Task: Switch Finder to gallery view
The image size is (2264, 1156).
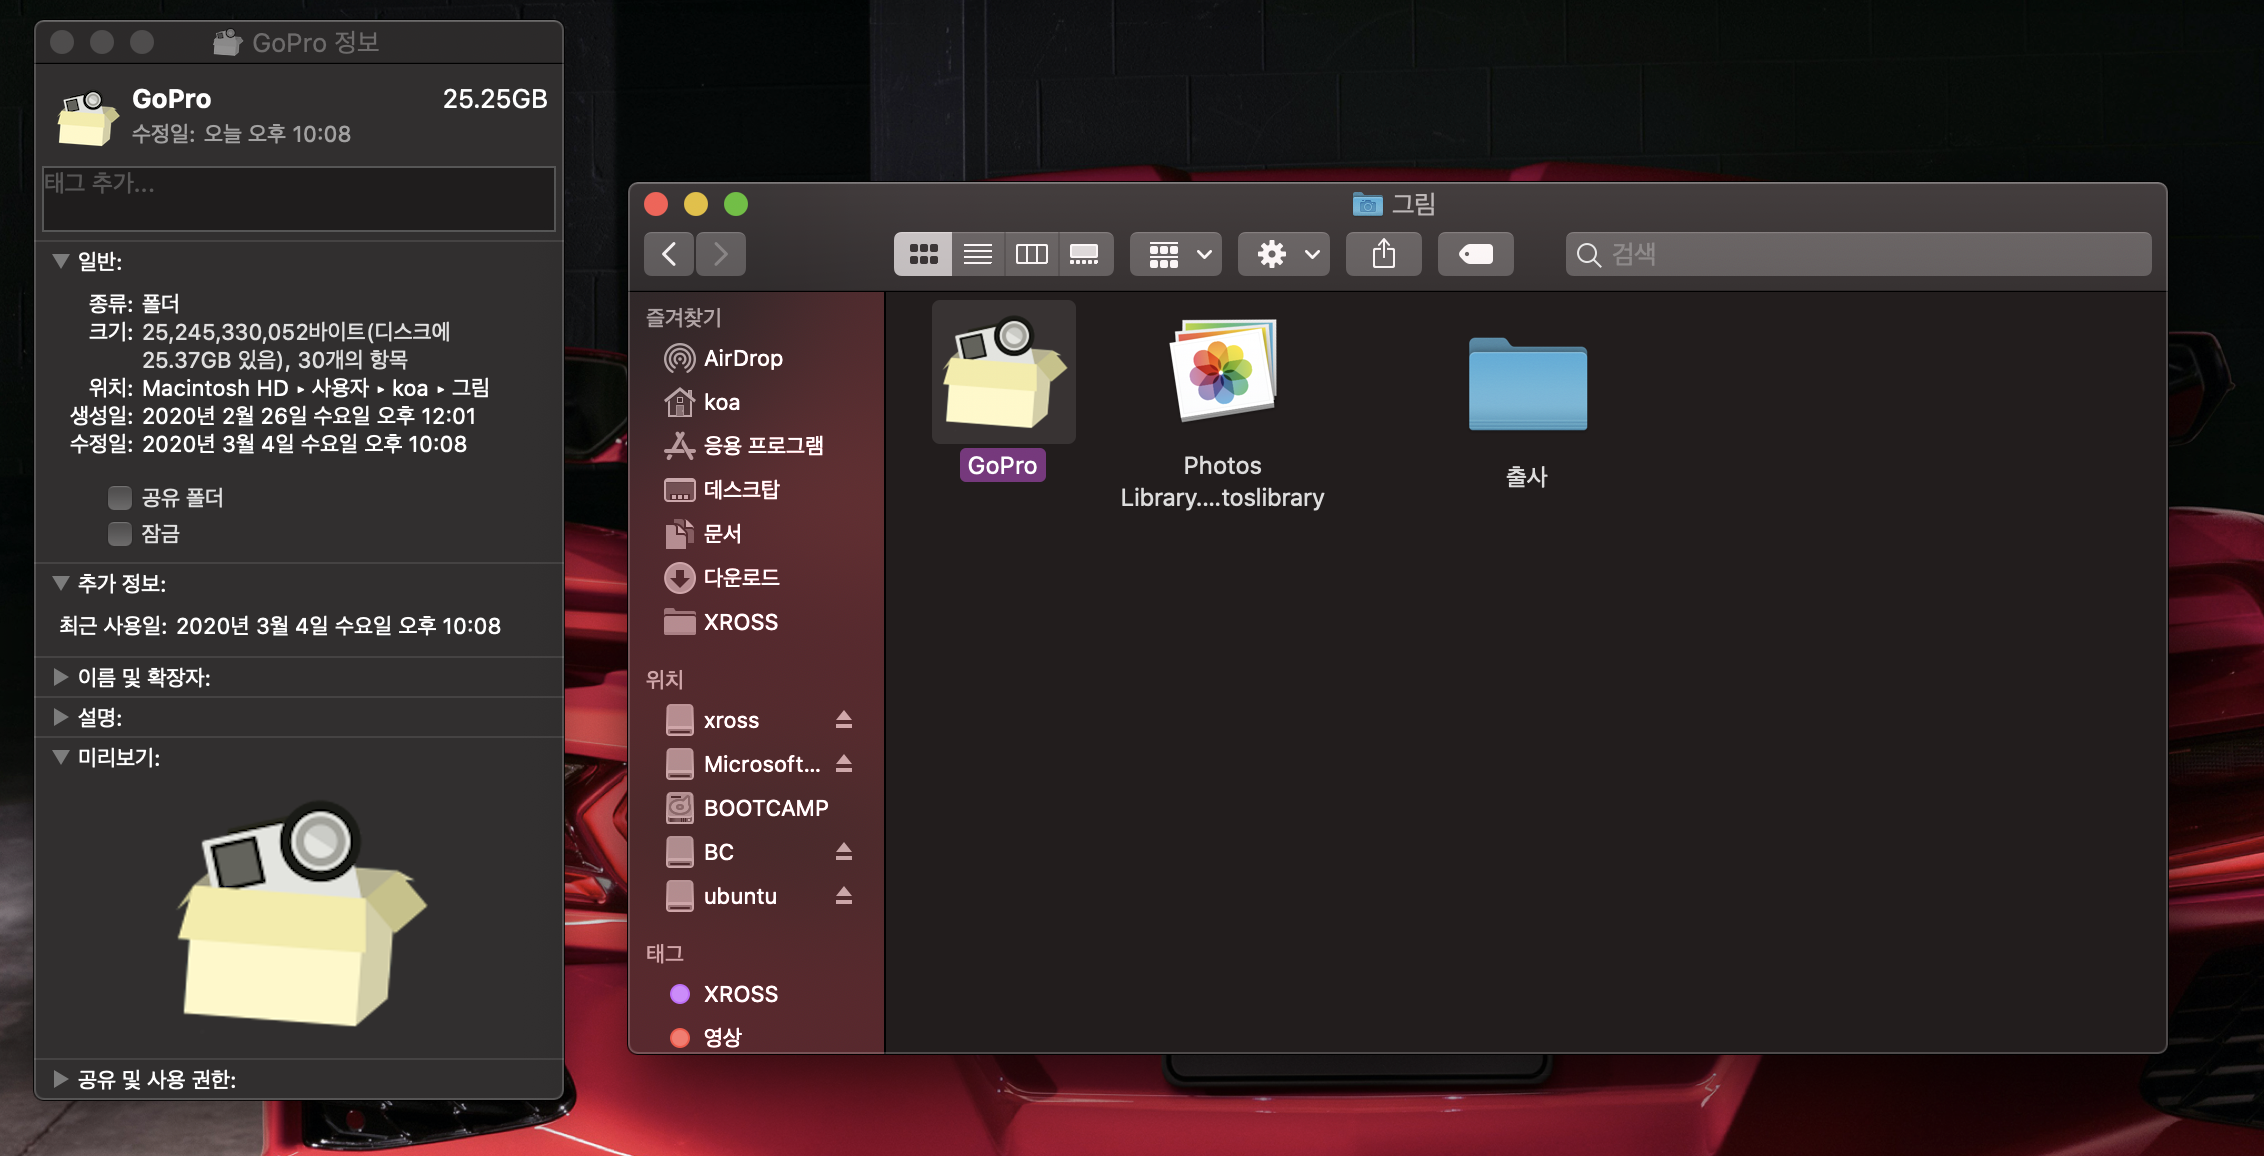Action: (1084, 254)
